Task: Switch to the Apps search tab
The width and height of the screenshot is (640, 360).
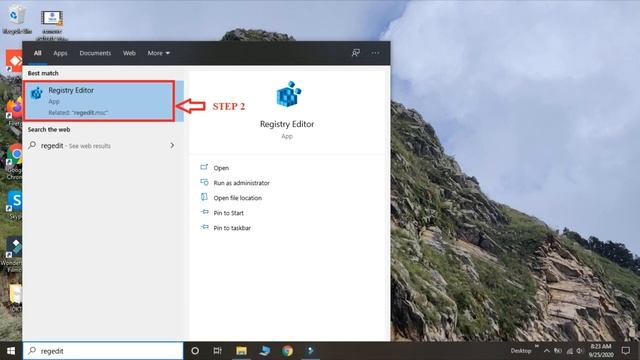Action: 60,53
